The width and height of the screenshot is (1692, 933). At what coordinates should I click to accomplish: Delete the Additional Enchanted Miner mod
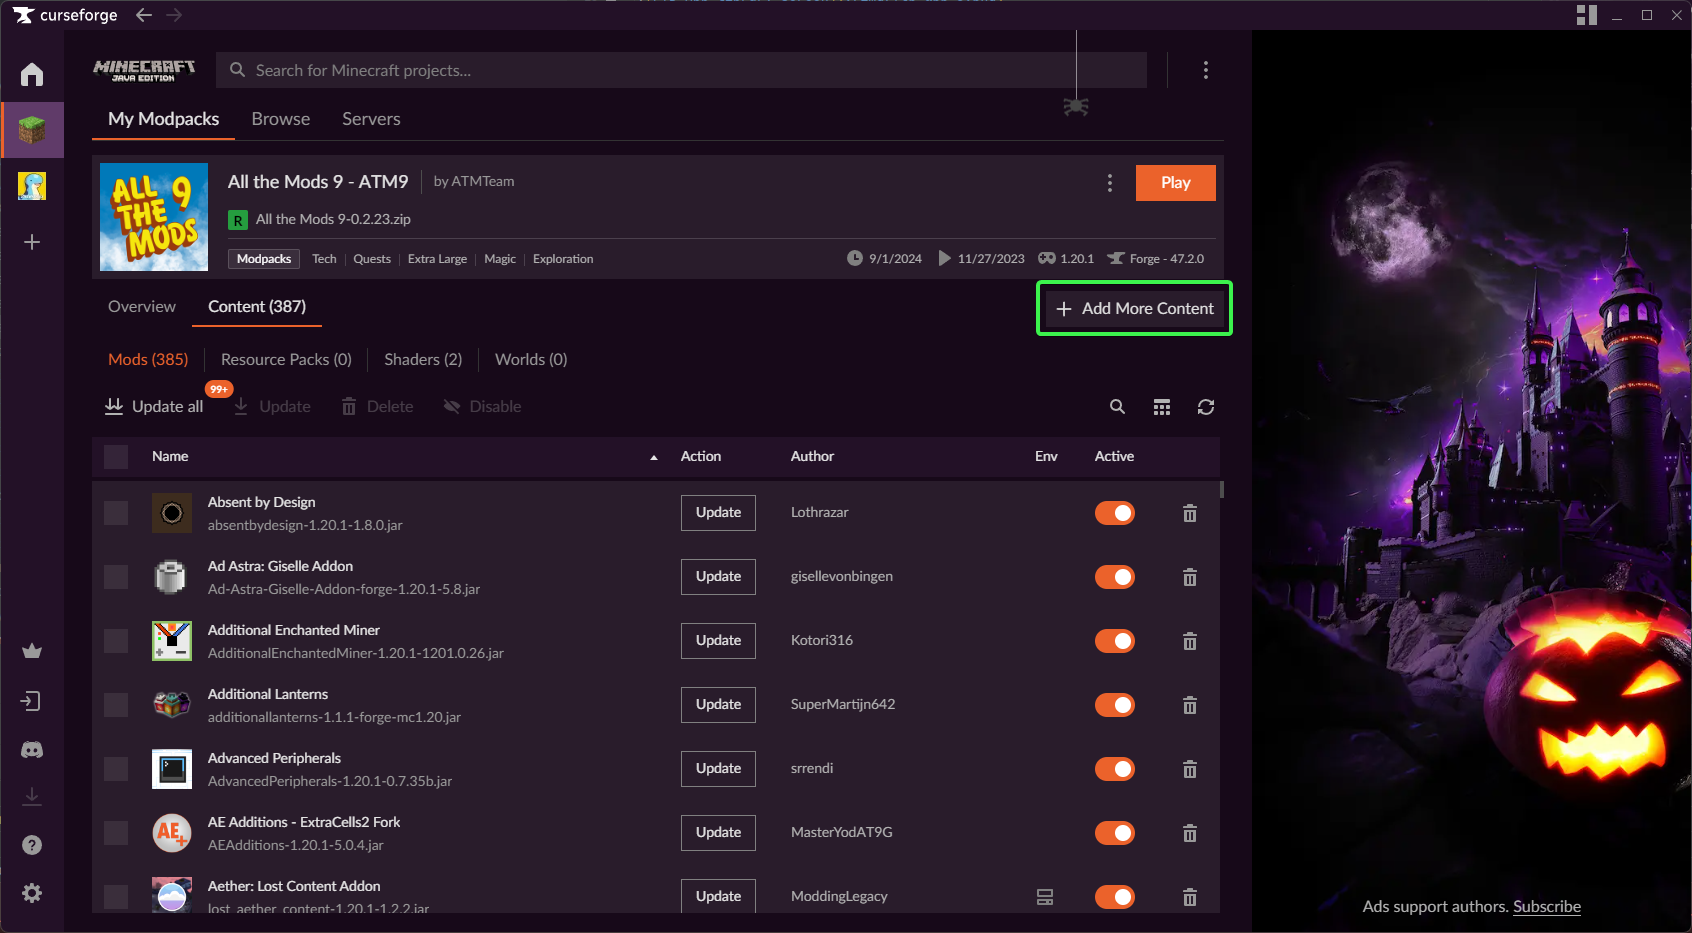(1190, 641)
